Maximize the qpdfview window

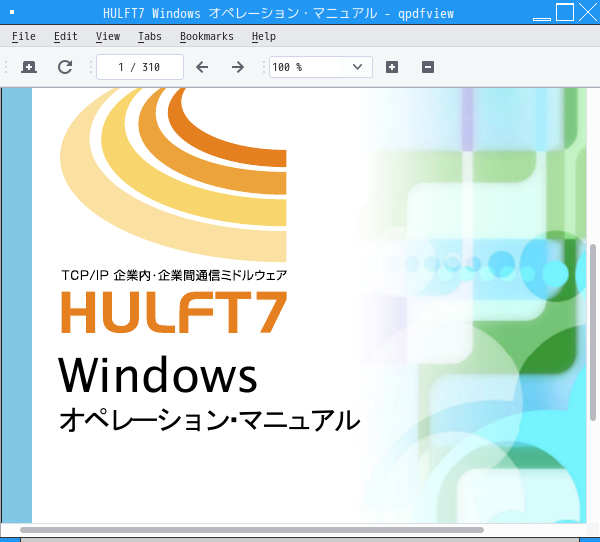(x=565, y=12)
